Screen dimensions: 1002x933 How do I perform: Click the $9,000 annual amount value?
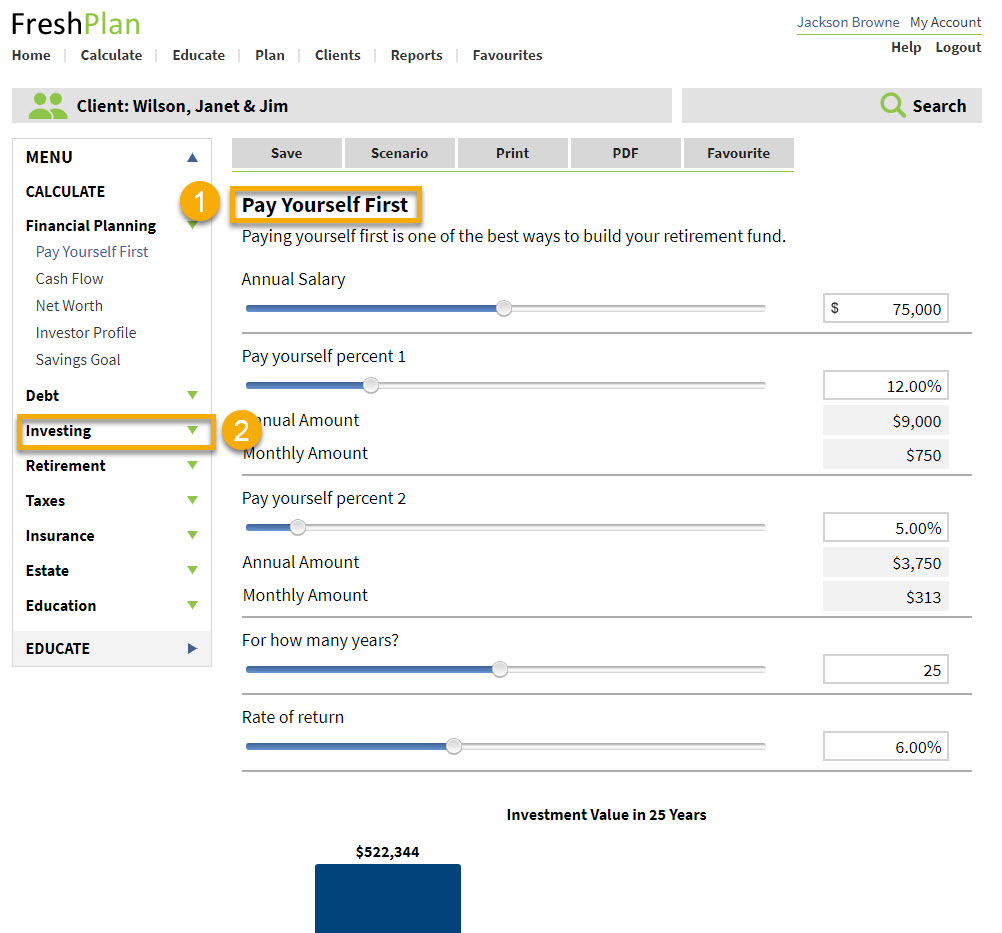[886, 421]
